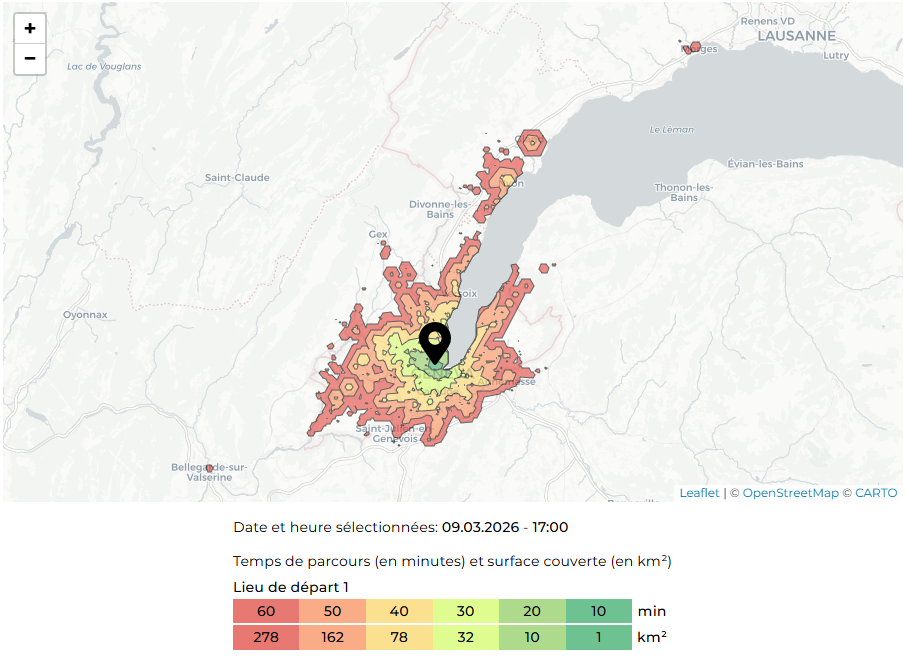Viewport: 906px width, 664px height.
Task: Click the Saint-Claude town label
Action: coord(237,178)
